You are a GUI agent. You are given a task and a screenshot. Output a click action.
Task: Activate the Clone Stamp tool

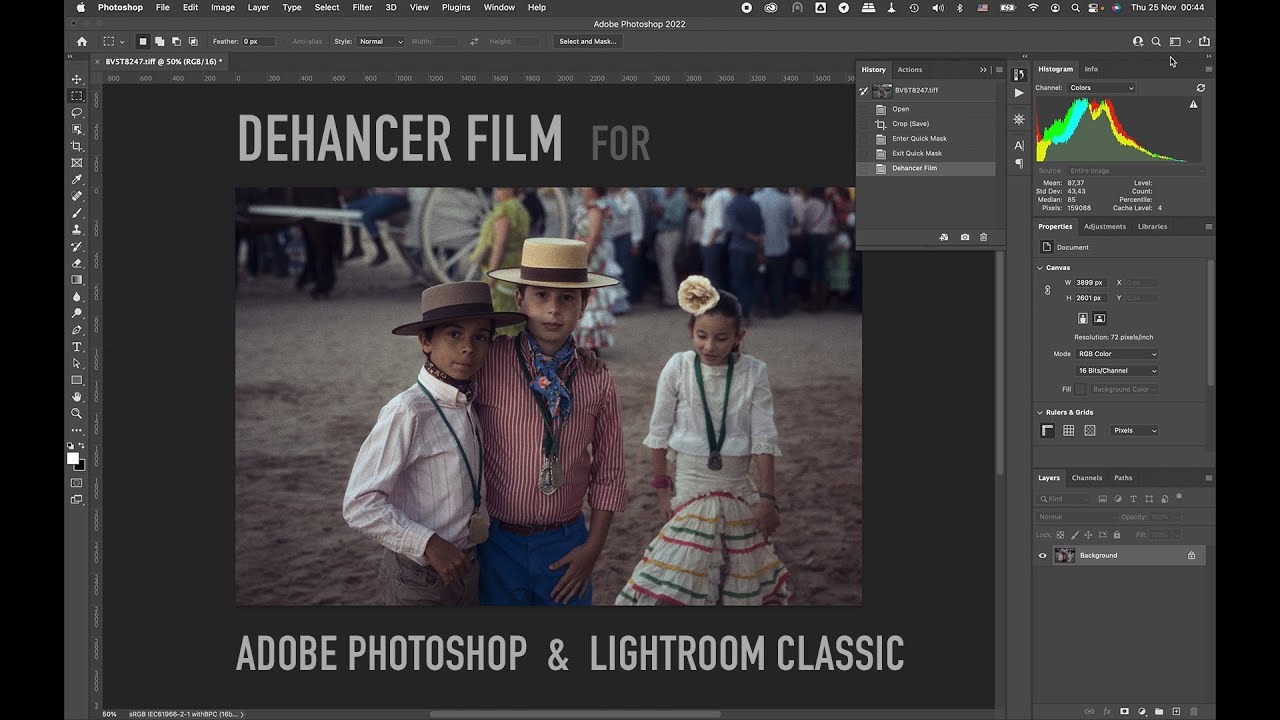point(76,229)
